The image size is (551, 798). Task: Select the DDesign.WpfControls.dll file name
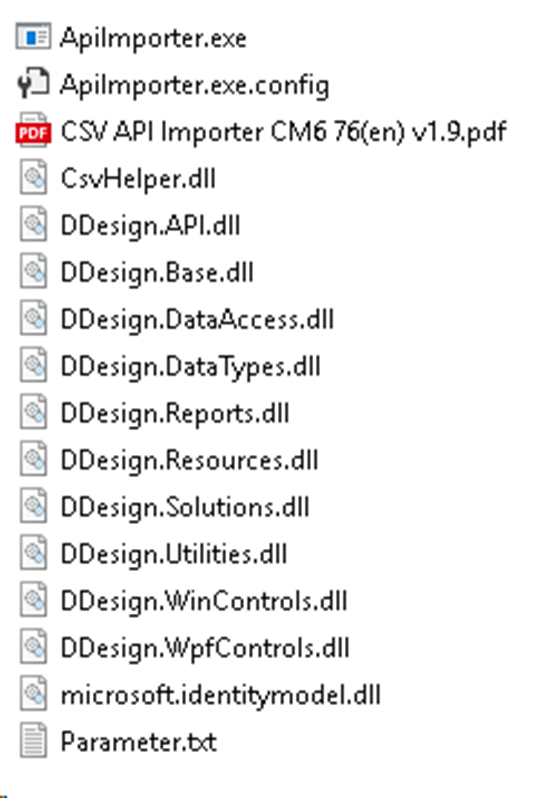click(x=205, y=648)
